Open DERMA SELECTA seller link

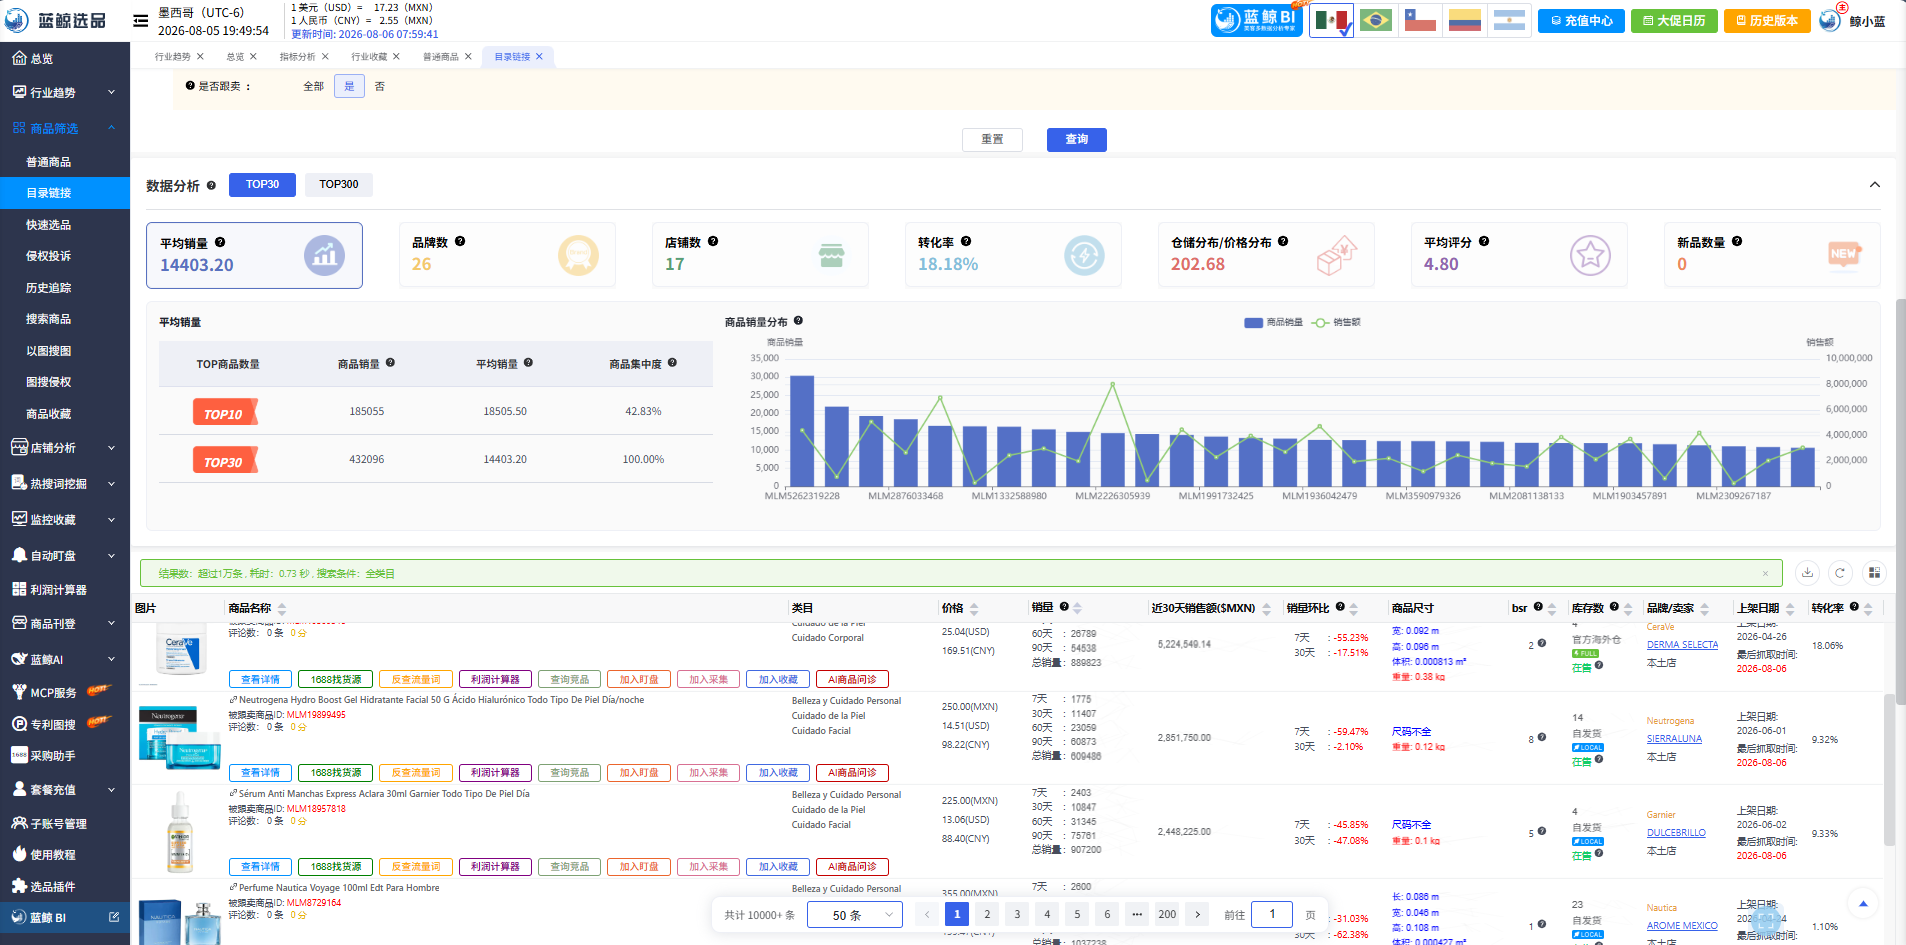tap(1682, 645)
